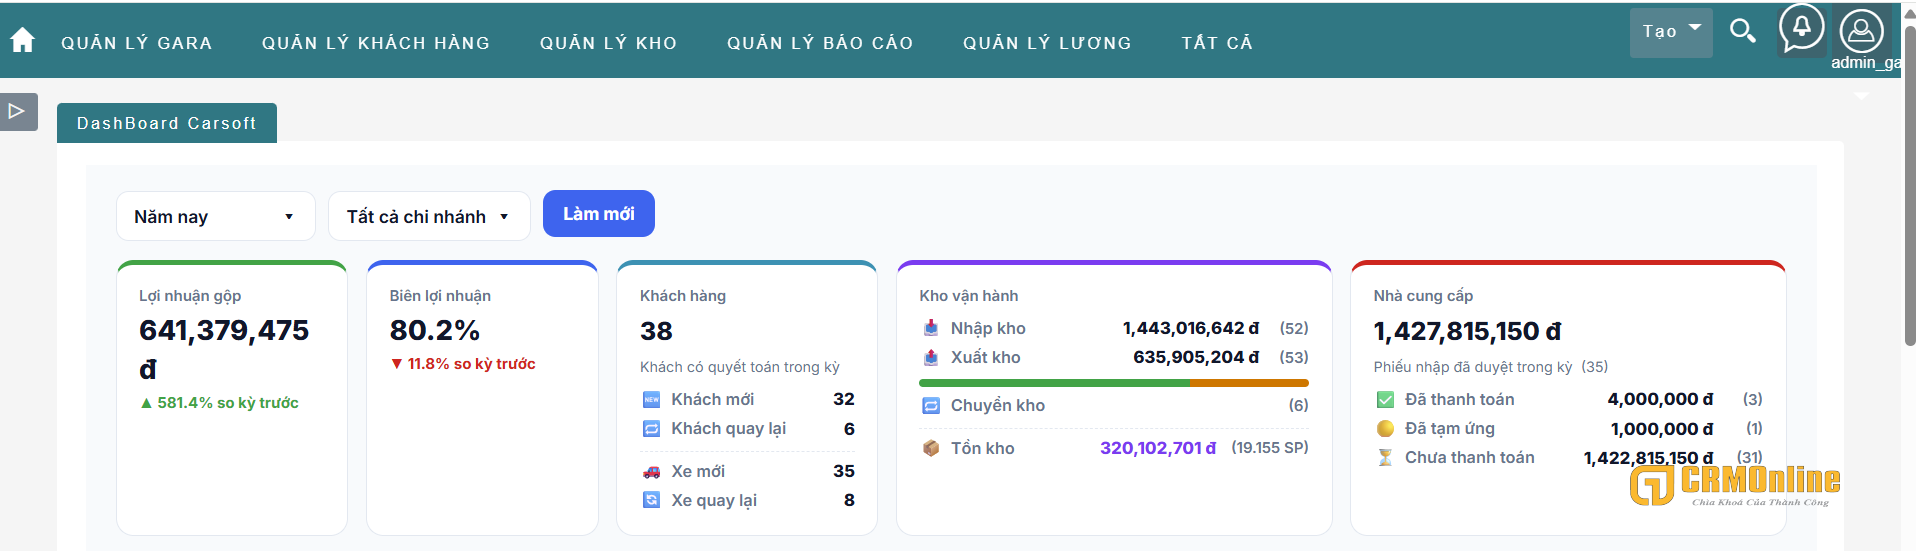Click the Chuyển kho icon
The width and height of the screenshot is (1916, 551).
pyautogui.click(x=931, y=405)
